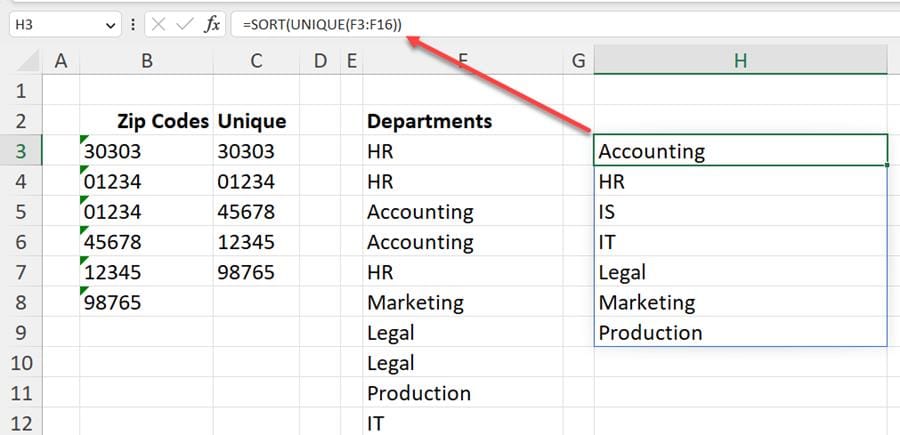Click the Cancel (X) formula icon

(159, 25)
